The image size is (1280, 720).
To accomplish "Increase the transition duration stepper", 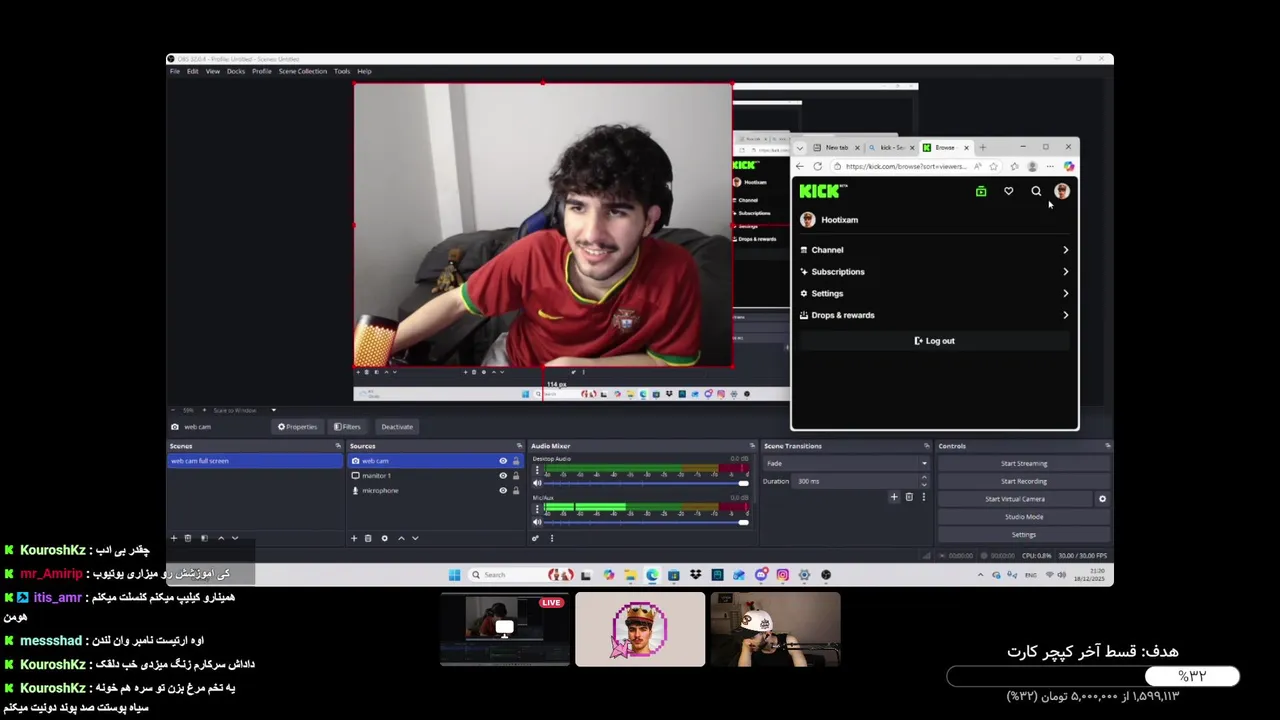I will coord(924,478).
